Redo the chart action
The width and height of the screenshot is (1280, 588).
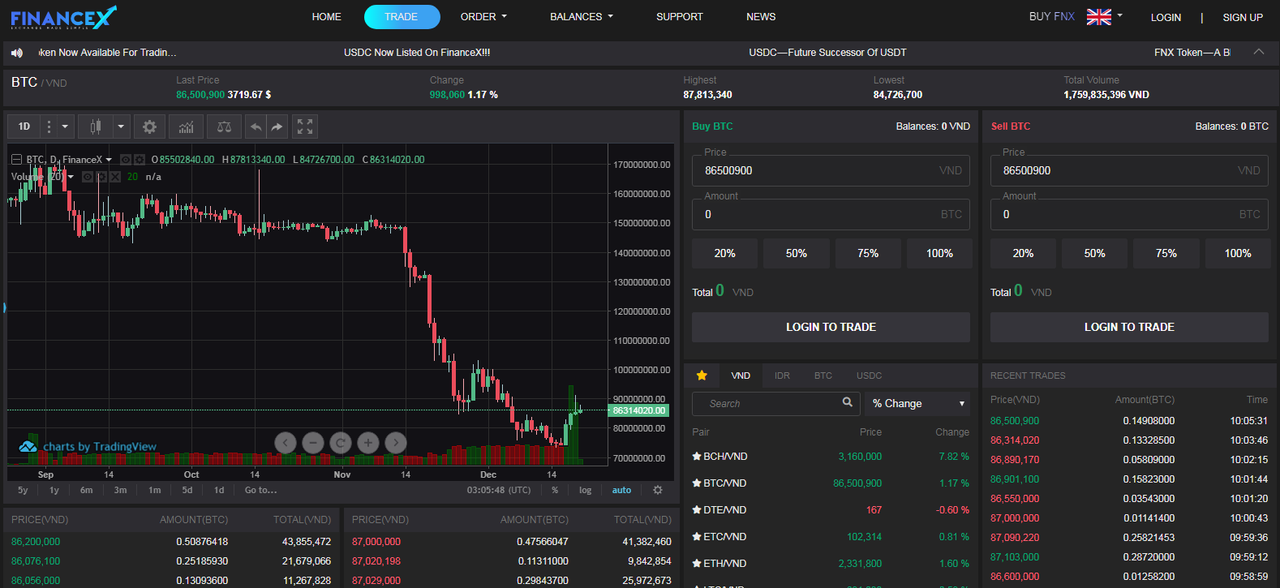[x=277, y=127]
